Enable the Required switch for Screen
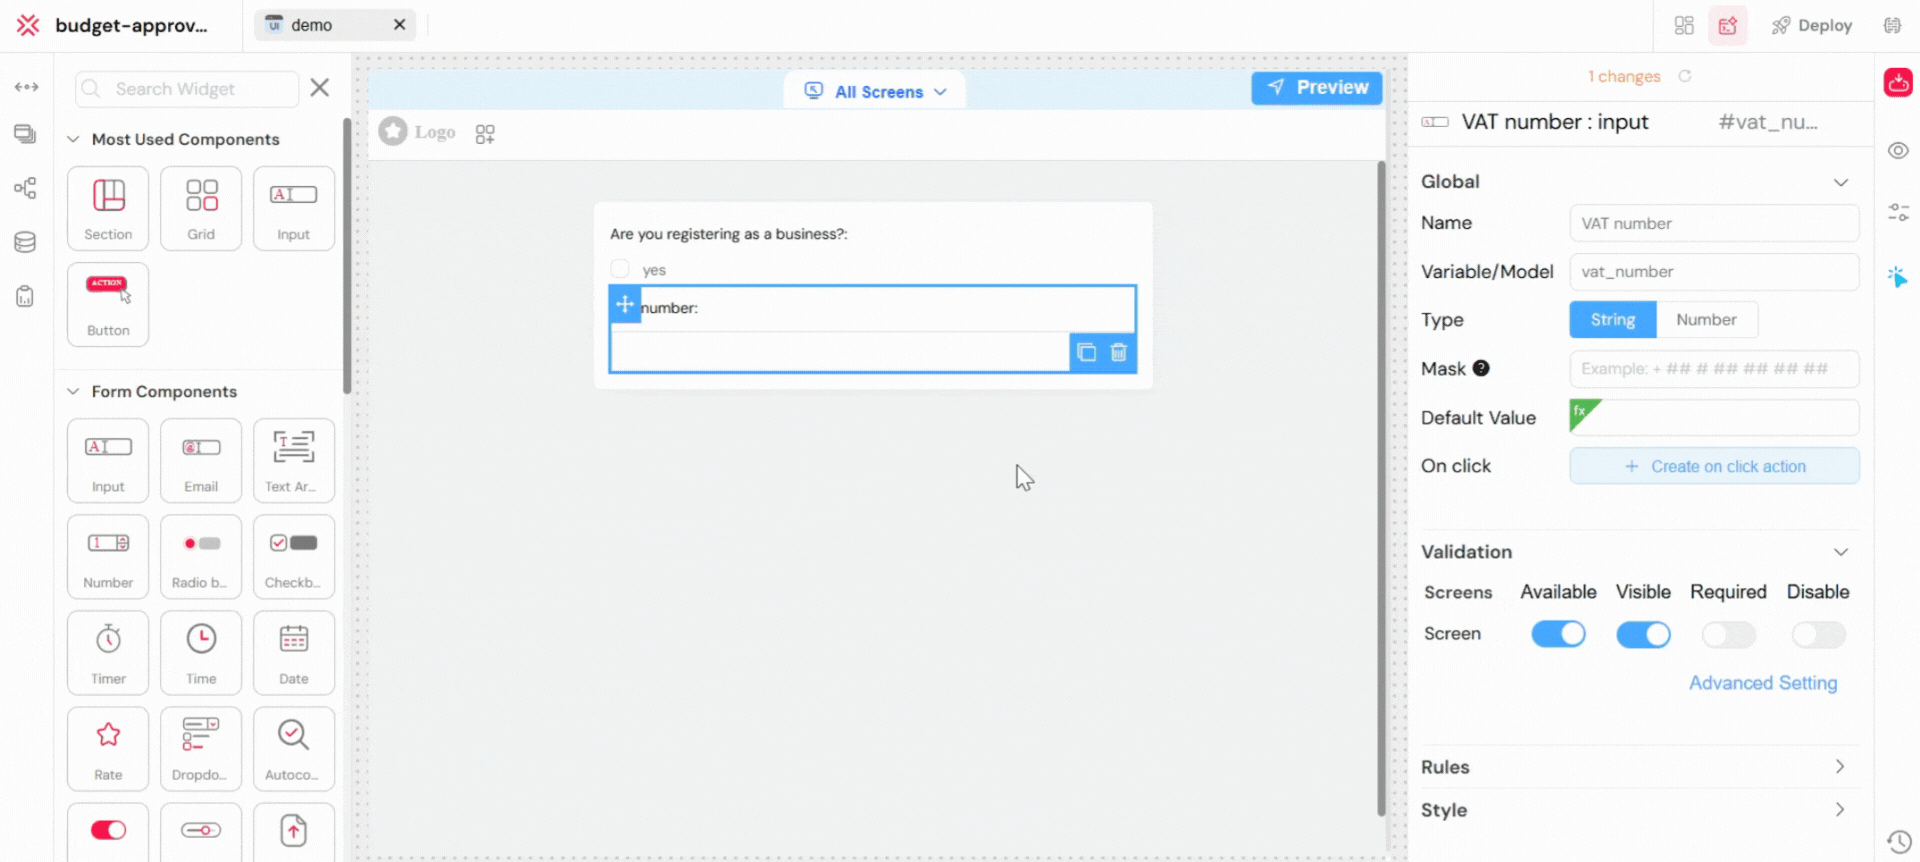Viewport: 1920px width, 862px height. pyautogui.click(x=1729, y=634)
